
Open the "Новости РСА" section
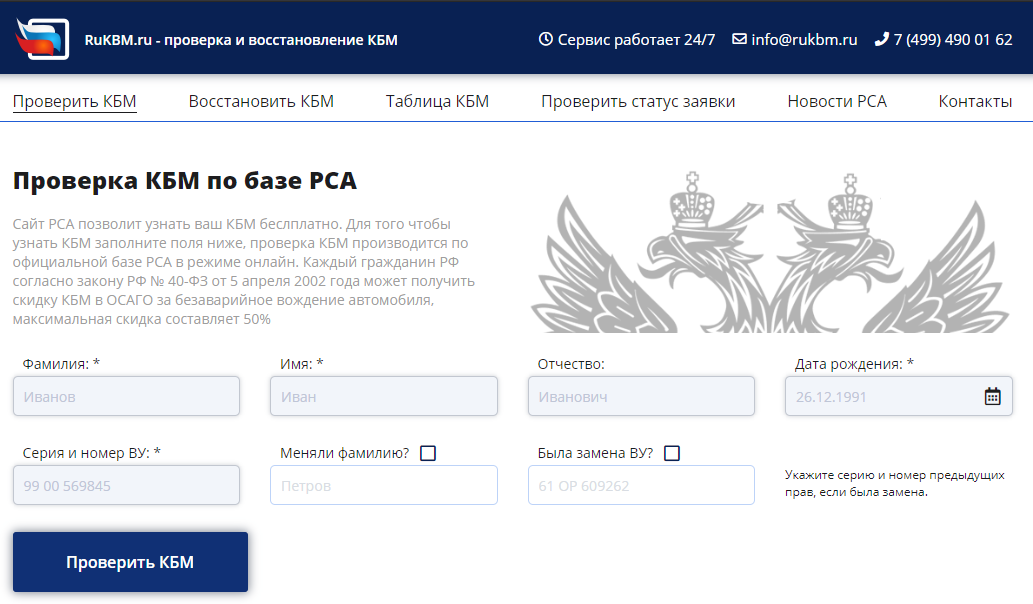coord(836,101)
